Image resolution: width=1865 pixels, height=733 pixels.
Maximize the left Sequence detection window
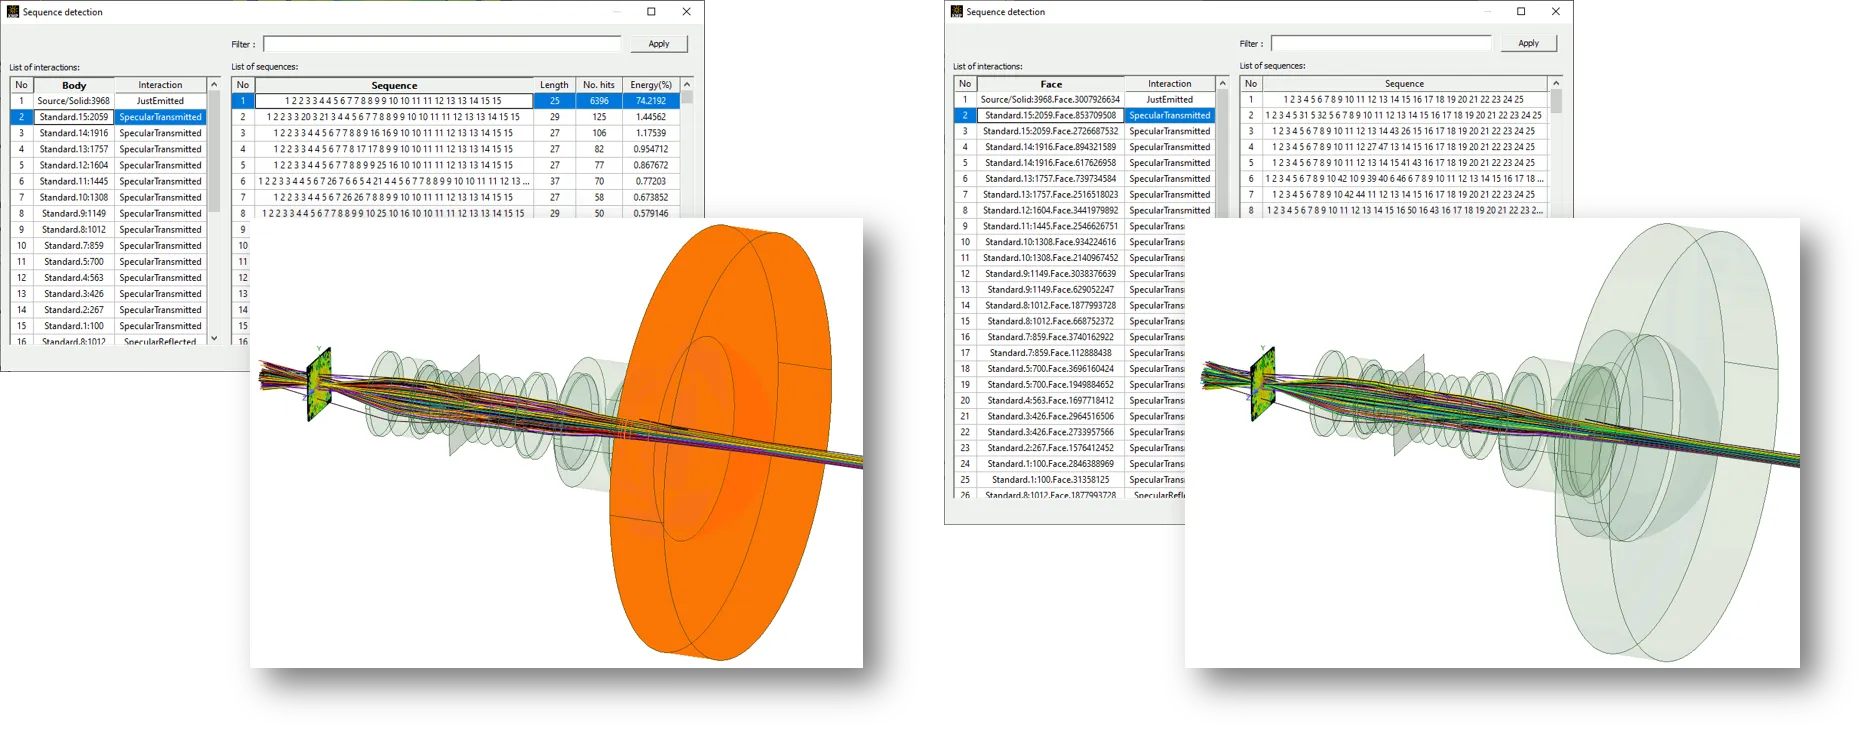tap(651, 12)
